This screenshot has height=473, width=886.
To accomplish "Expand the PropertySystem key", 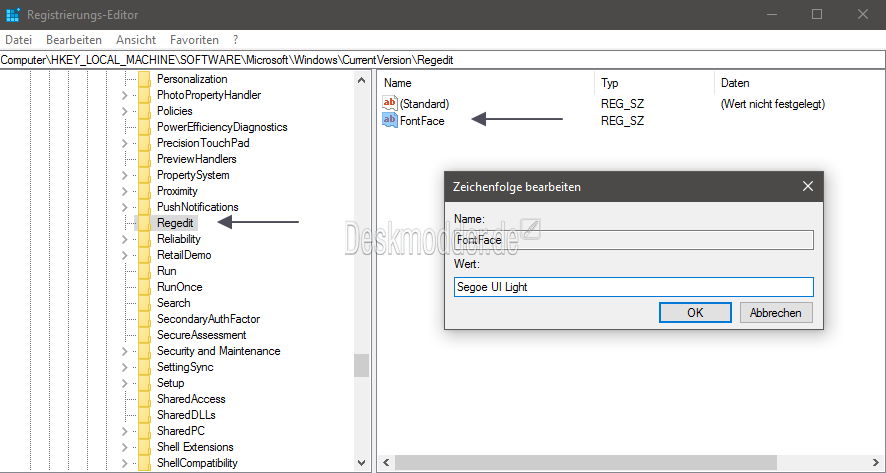I will point(124,175).
